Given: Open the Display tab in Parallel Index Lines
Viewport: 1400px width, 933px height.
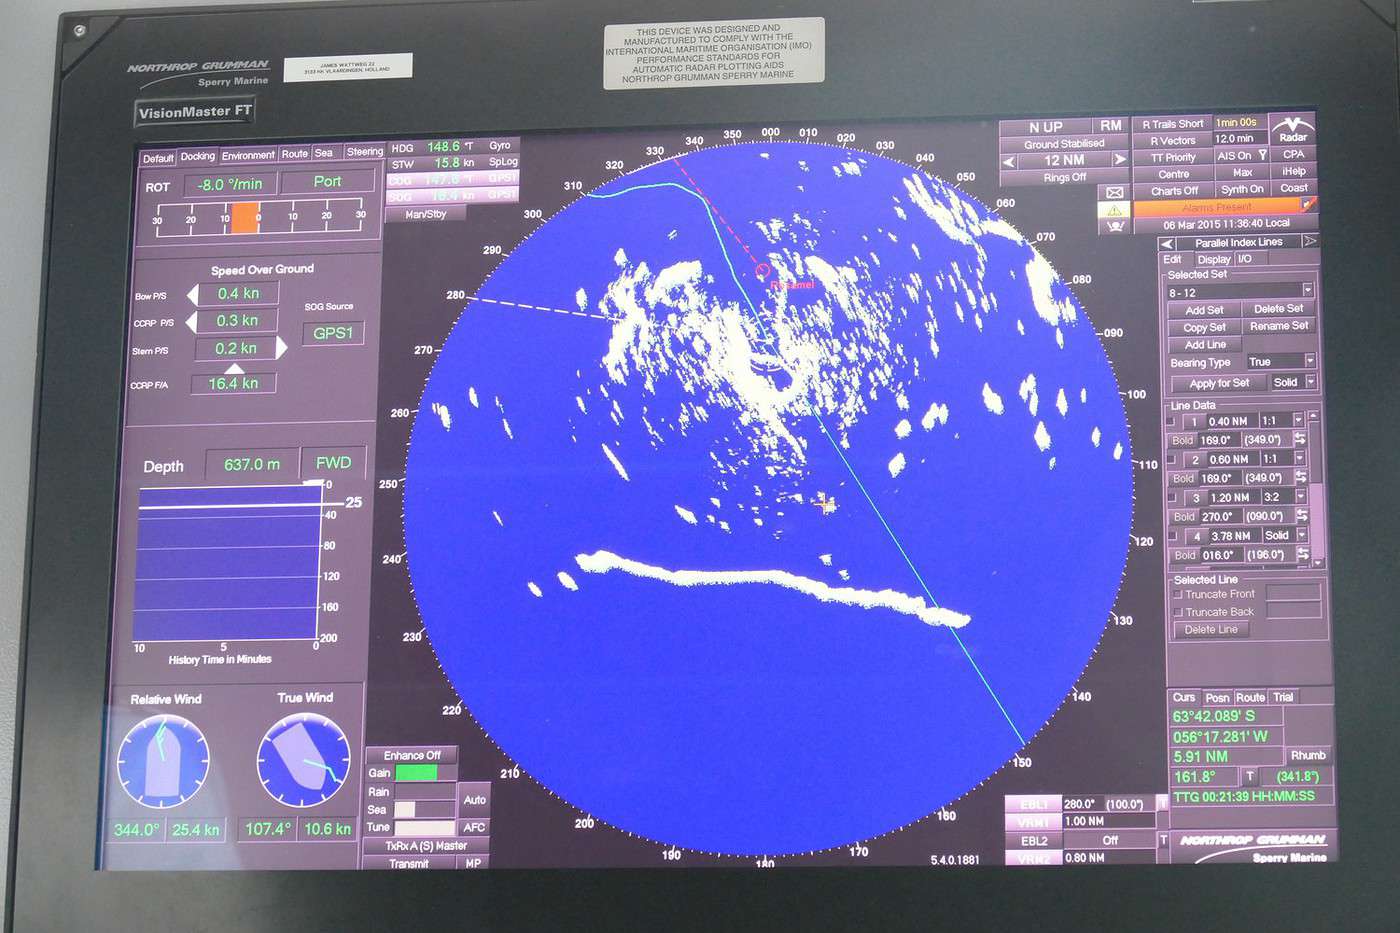Looking at the screenshot, I should pyautogui.click(x=1214, y=259).
